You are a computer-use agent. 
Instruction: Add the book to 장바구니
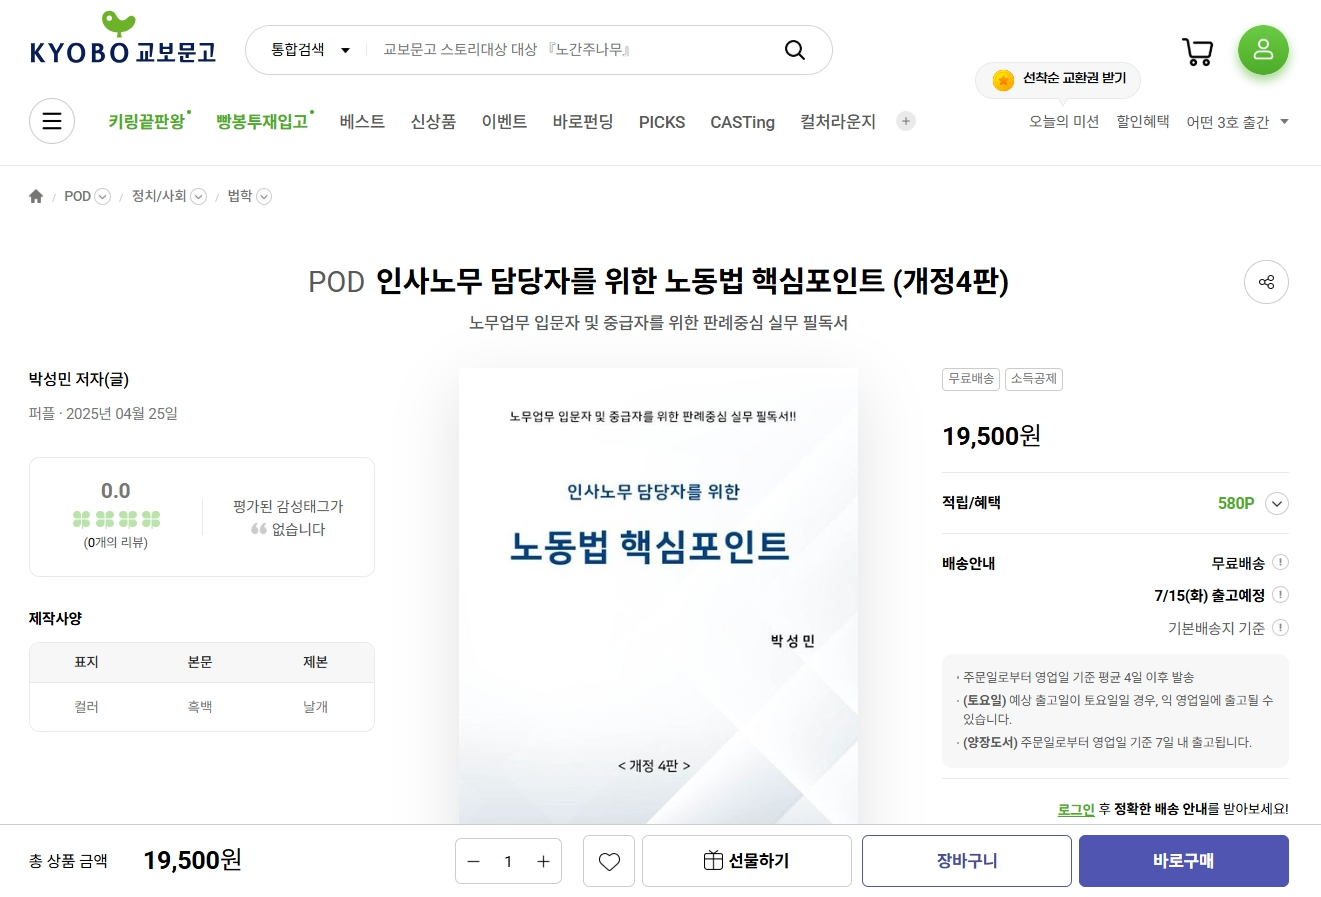point(966,861)
